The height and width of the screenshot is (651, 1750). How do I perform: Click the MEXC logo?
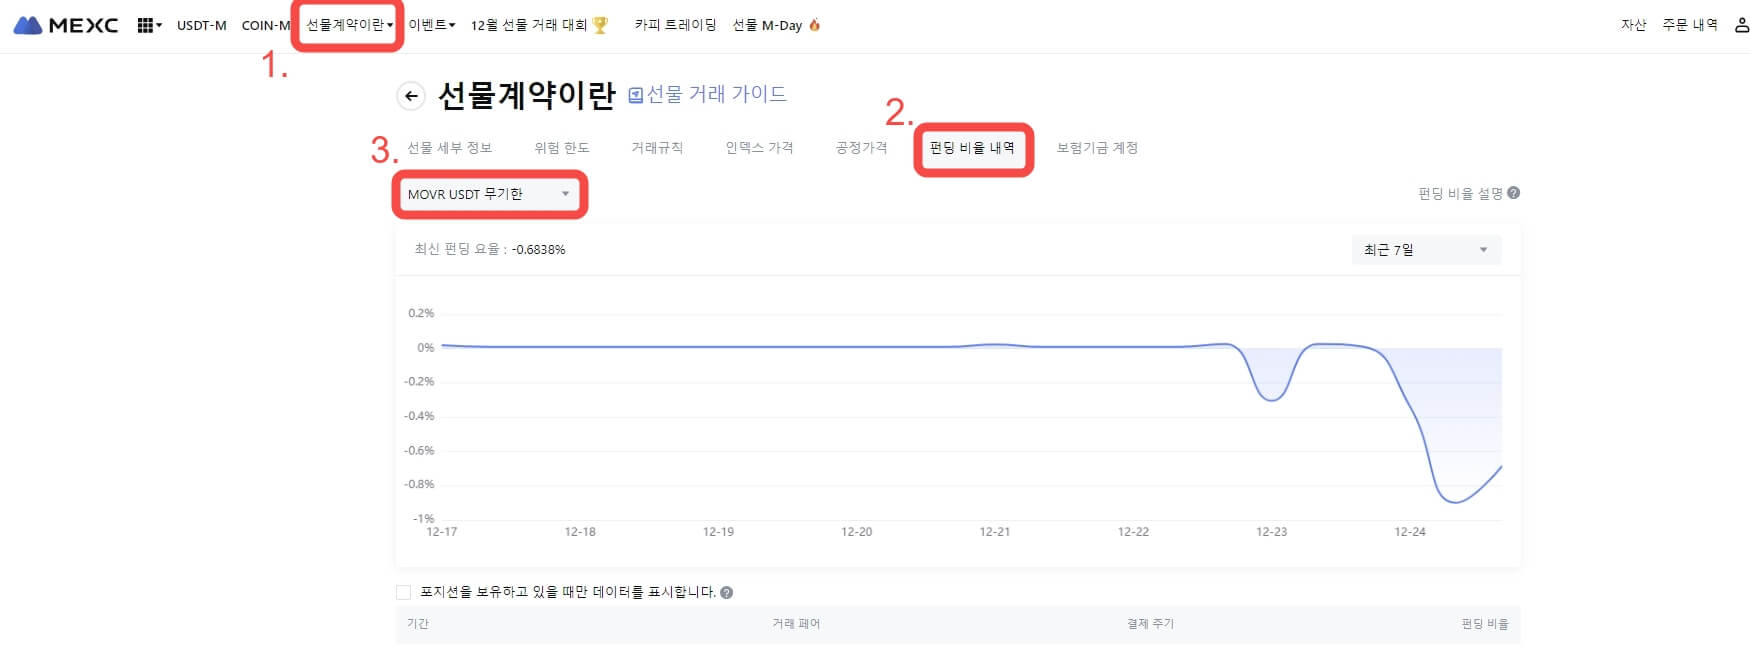(x=66, y=25)
